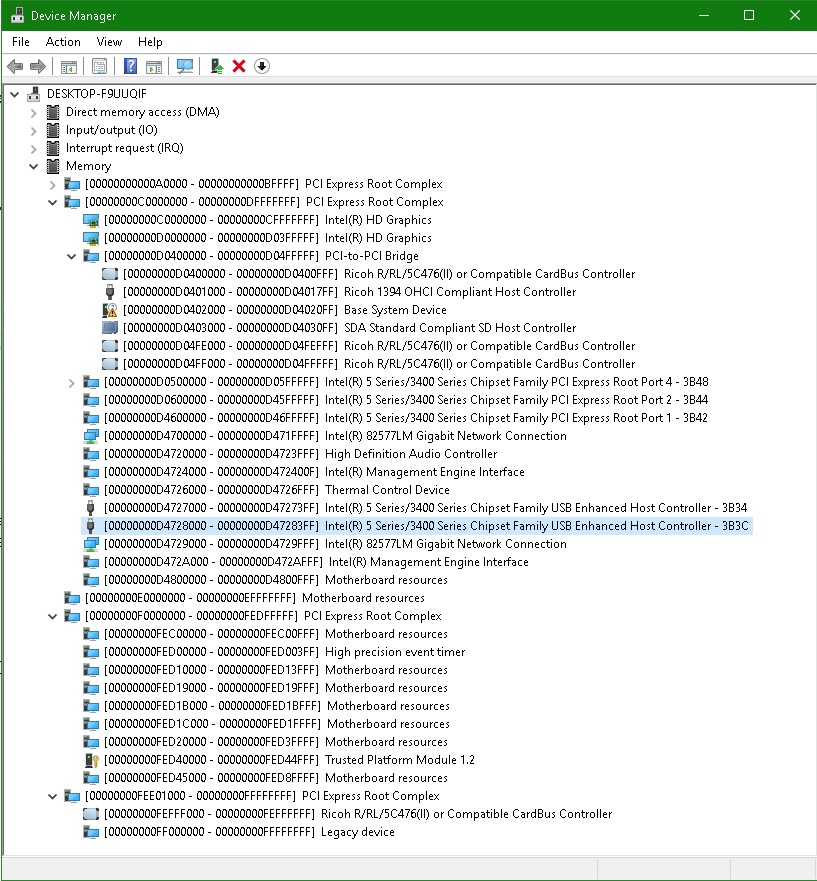
Task: Click the chip icon beside Interrupt request (IRQ)
Action: (x=53, y=148)
